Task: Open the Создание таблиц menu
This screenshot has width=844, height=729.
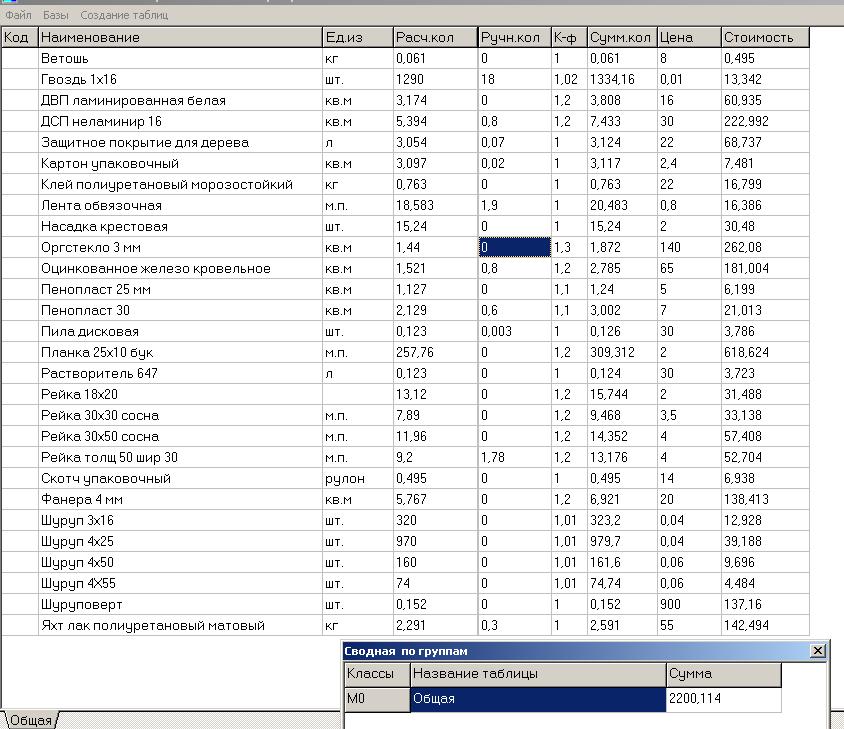Action: click(124, 15)
